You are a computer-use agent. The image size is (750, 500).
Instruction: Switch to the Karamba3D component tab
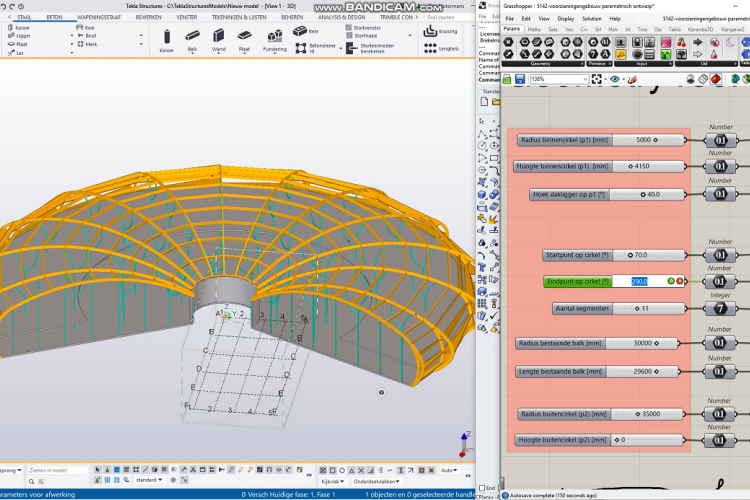click(x=700, y=29)
